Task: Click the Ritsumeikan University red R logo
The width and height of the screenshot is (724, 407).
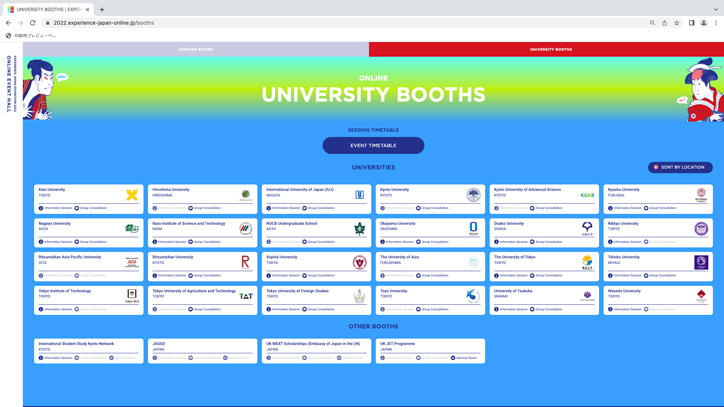Action: click(x=246, y=262)
